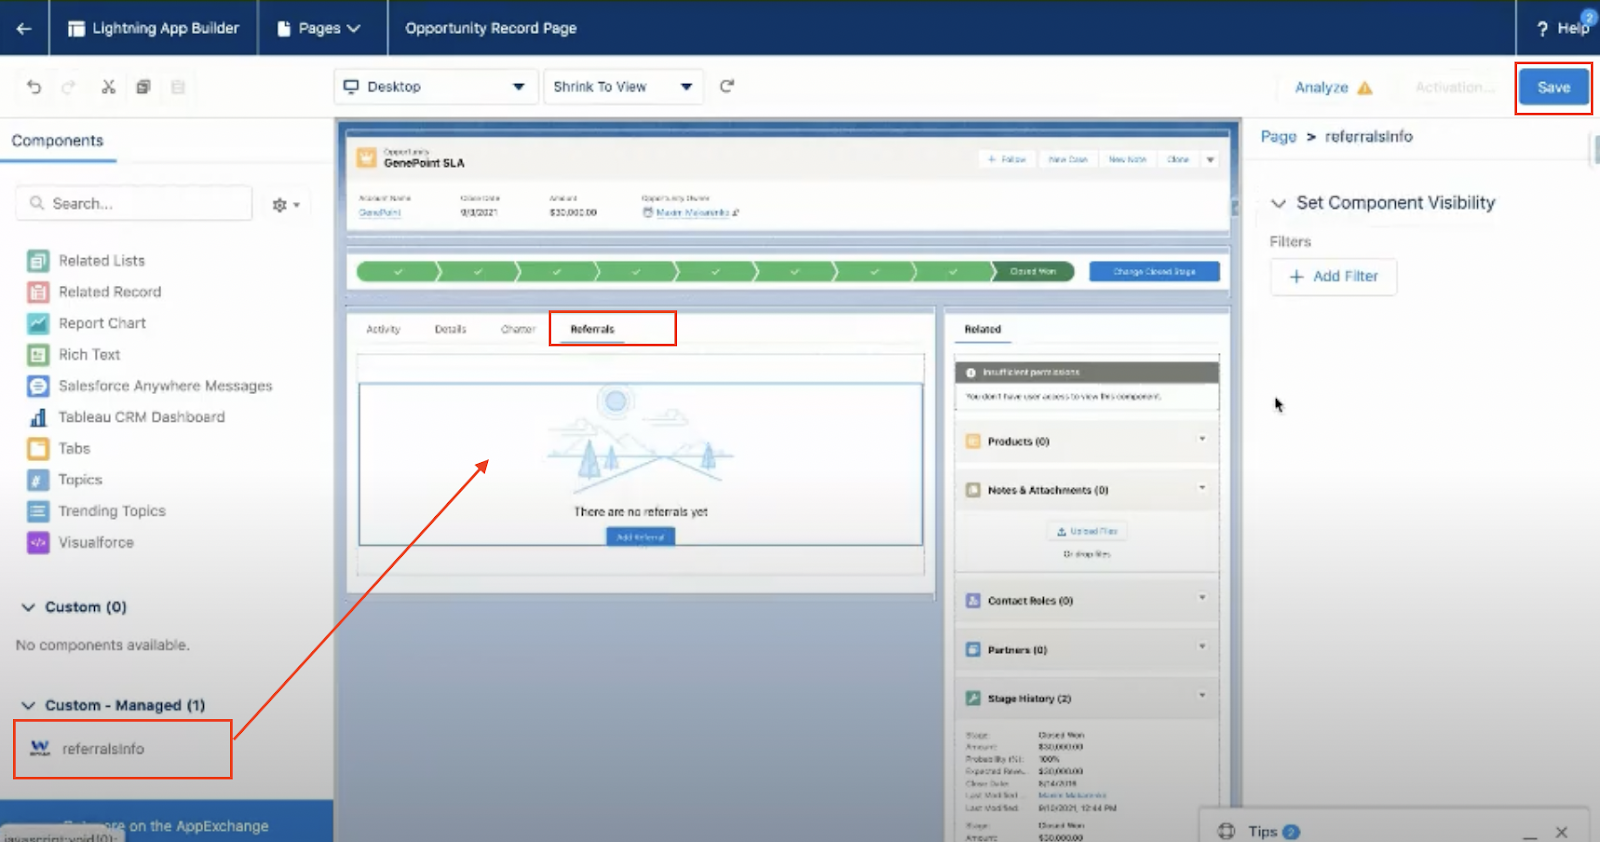Collapse the Custom (0) section
Screen dimensions: 1600x842
(28, 607)
